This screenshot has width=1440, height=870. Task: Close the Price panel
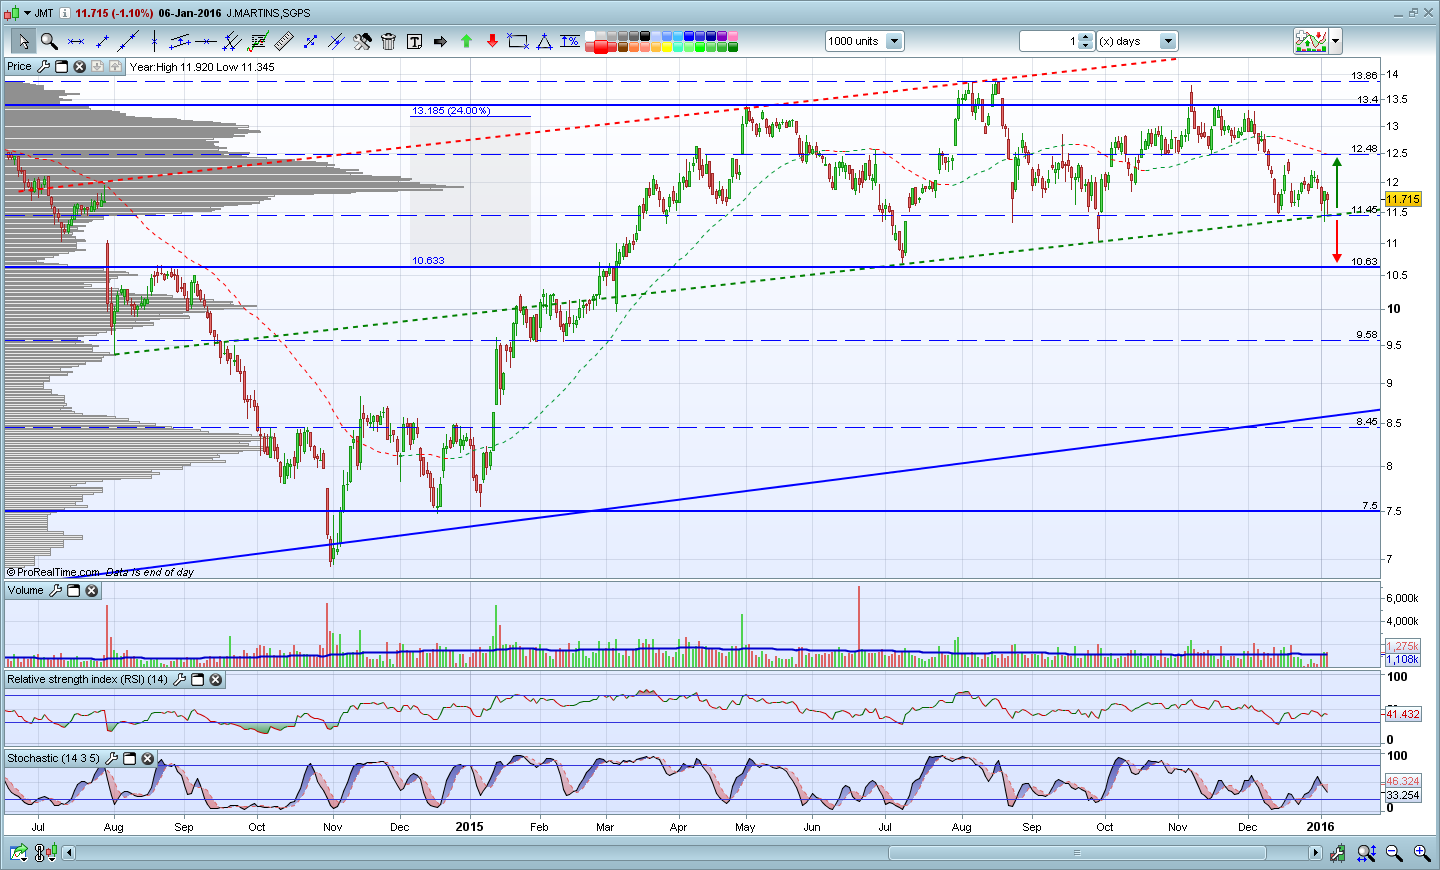pyautogui.click(x=79, y=66)
